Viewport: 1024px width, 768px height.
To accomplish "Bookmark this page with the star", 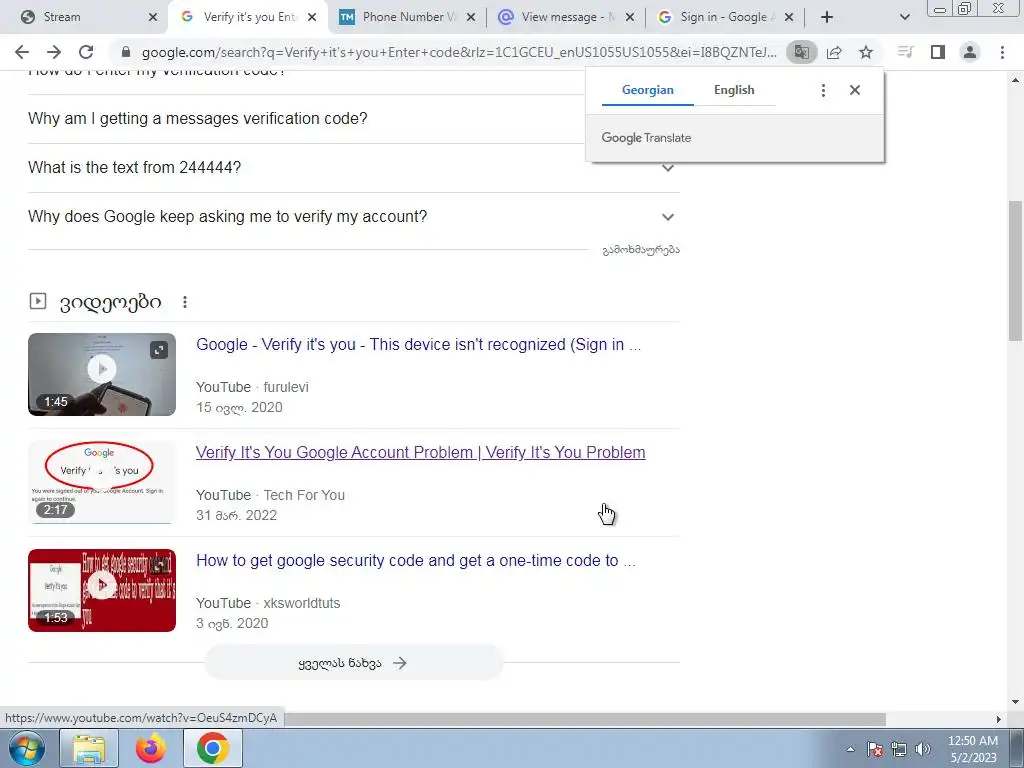I will pos(866,52).
